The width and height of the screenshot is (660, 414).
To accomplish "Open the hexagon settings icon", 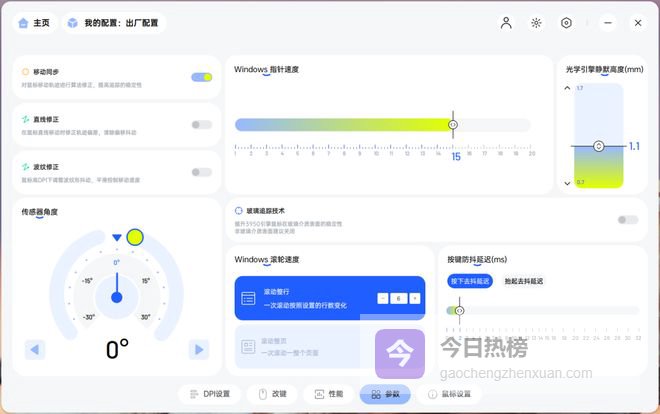I will pyautogui.click(x=566, y=23).
